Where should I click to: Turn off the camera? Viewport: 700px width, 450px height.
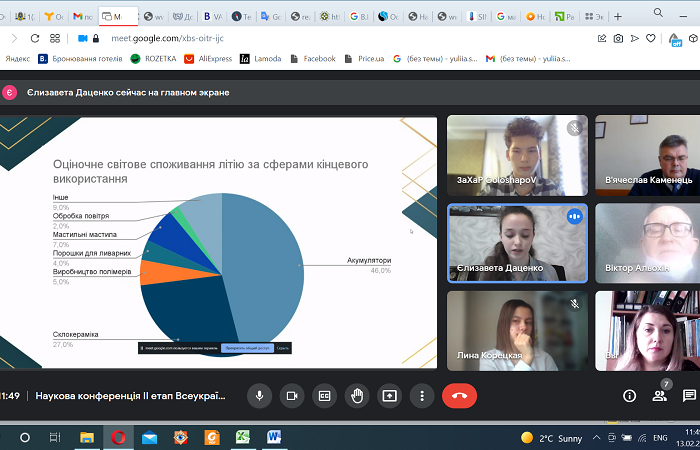[291, 395]
